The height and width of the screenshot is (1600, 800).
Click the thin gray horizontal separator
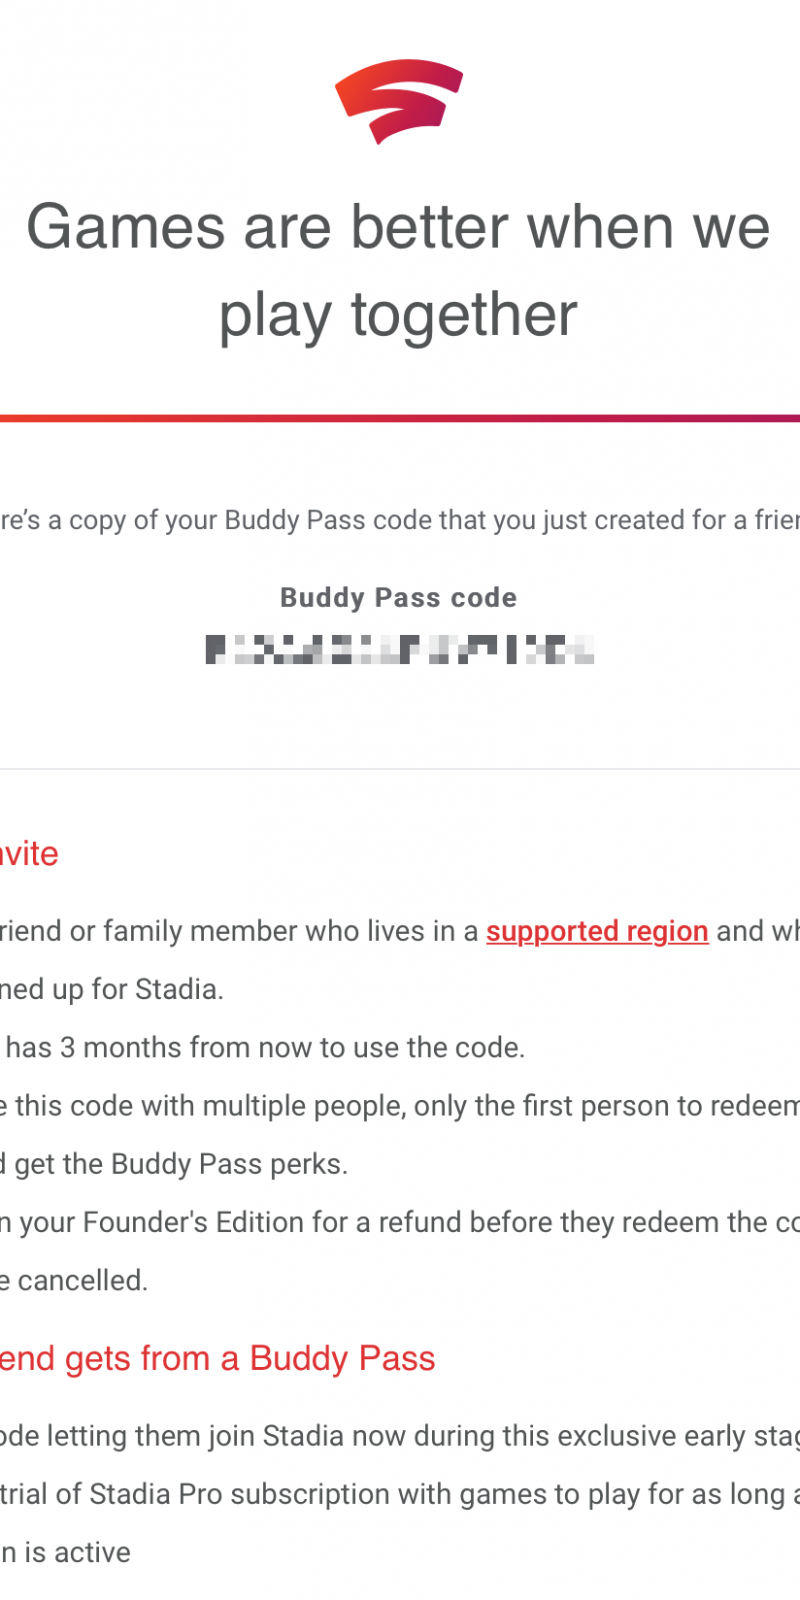point(400,769)
